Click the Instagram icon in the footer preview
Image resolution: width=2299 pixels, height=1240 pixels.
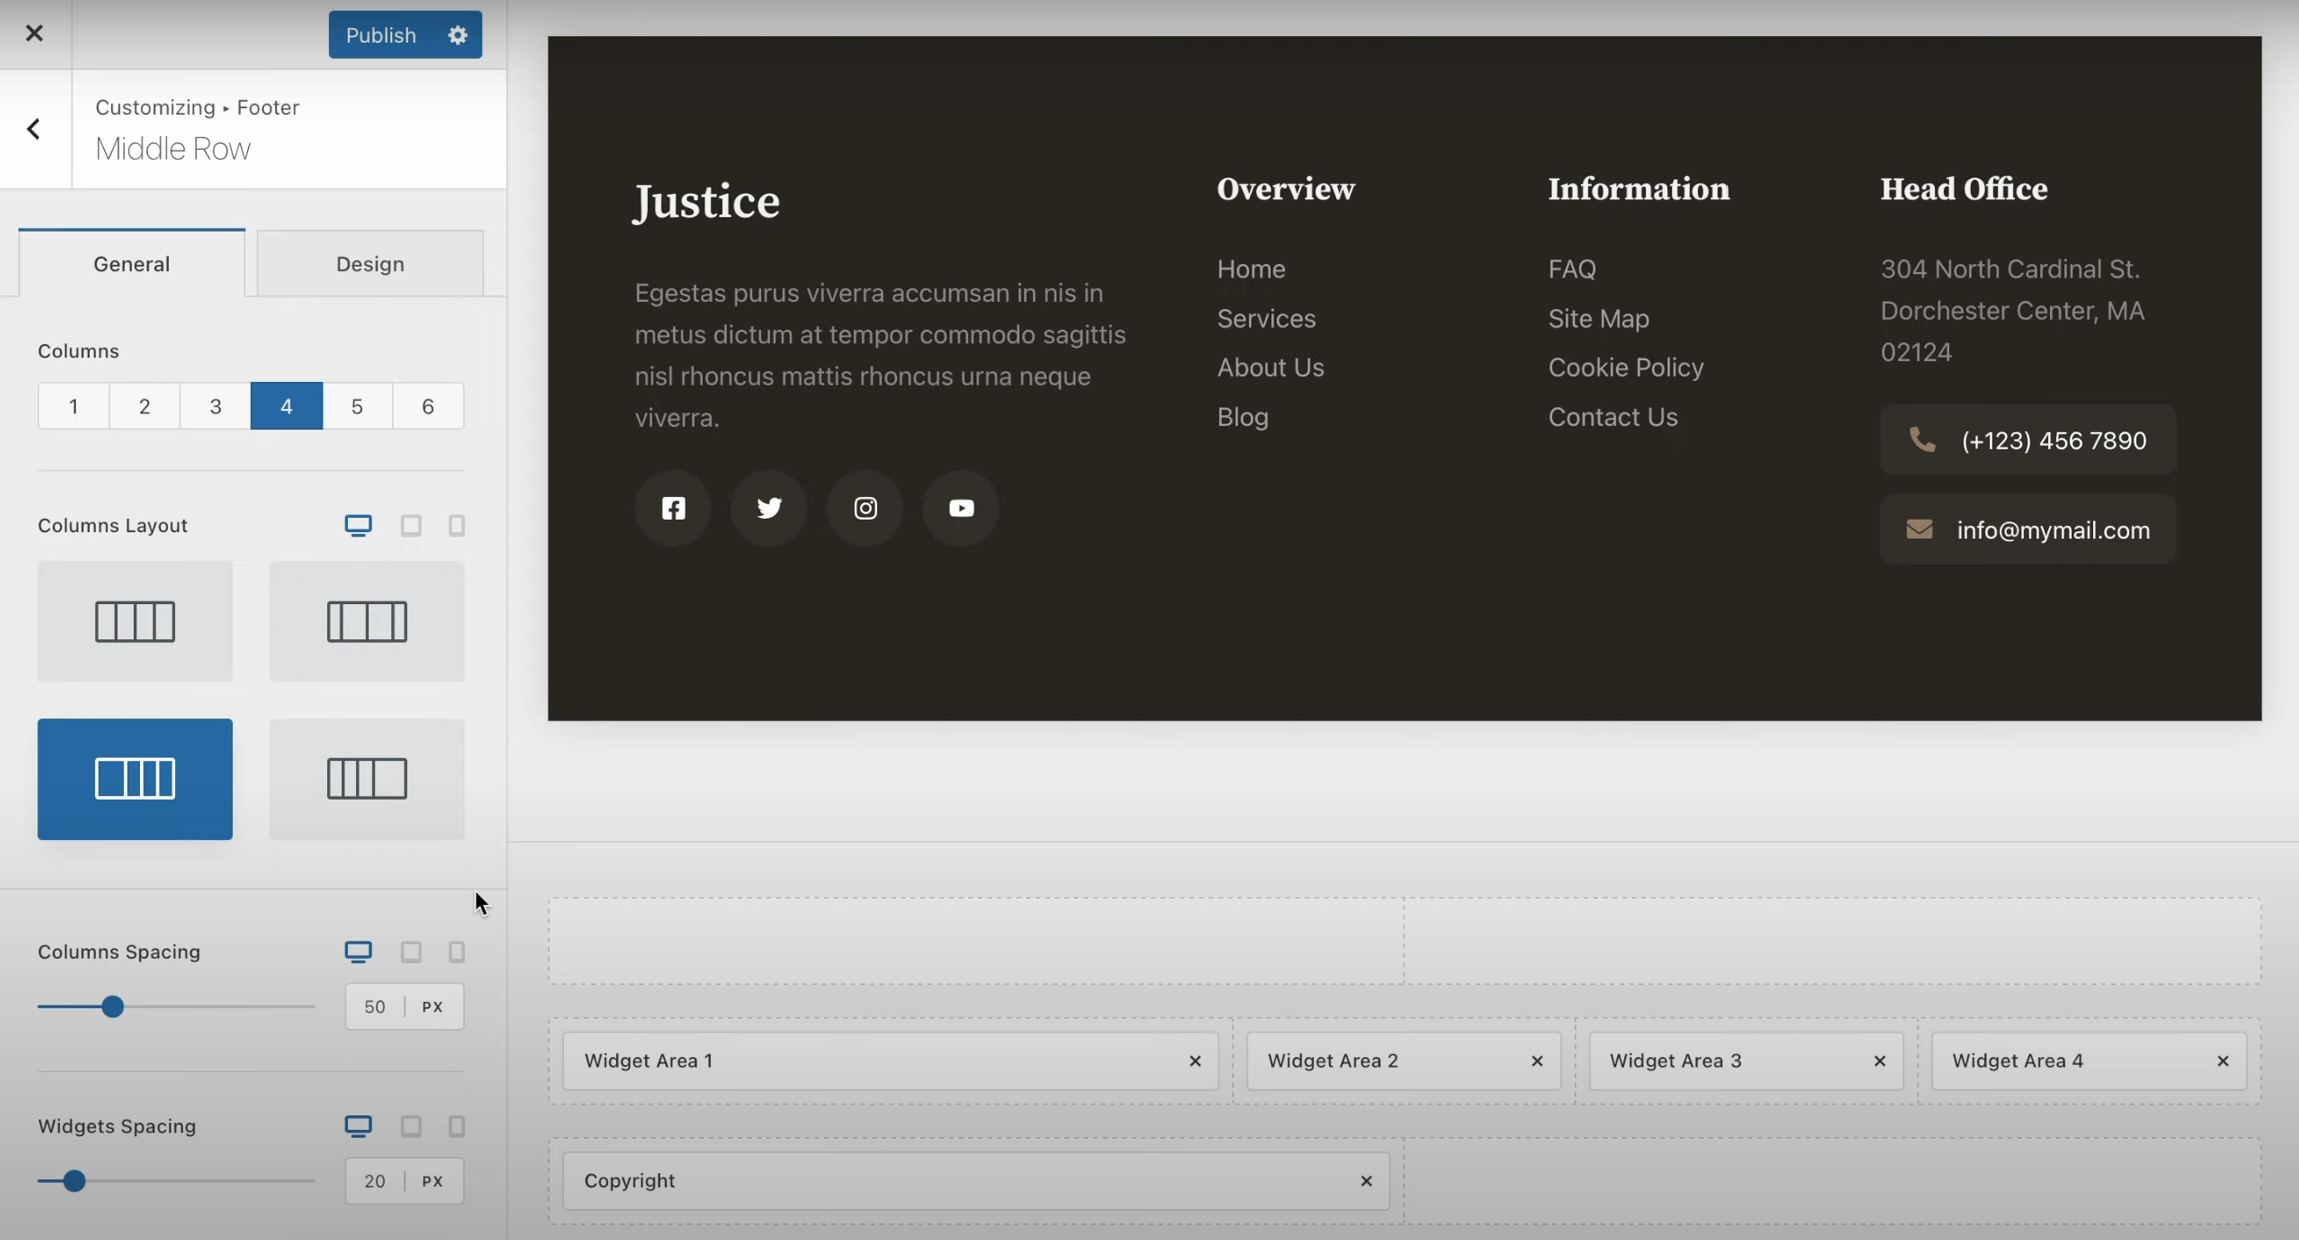point(863,508)
